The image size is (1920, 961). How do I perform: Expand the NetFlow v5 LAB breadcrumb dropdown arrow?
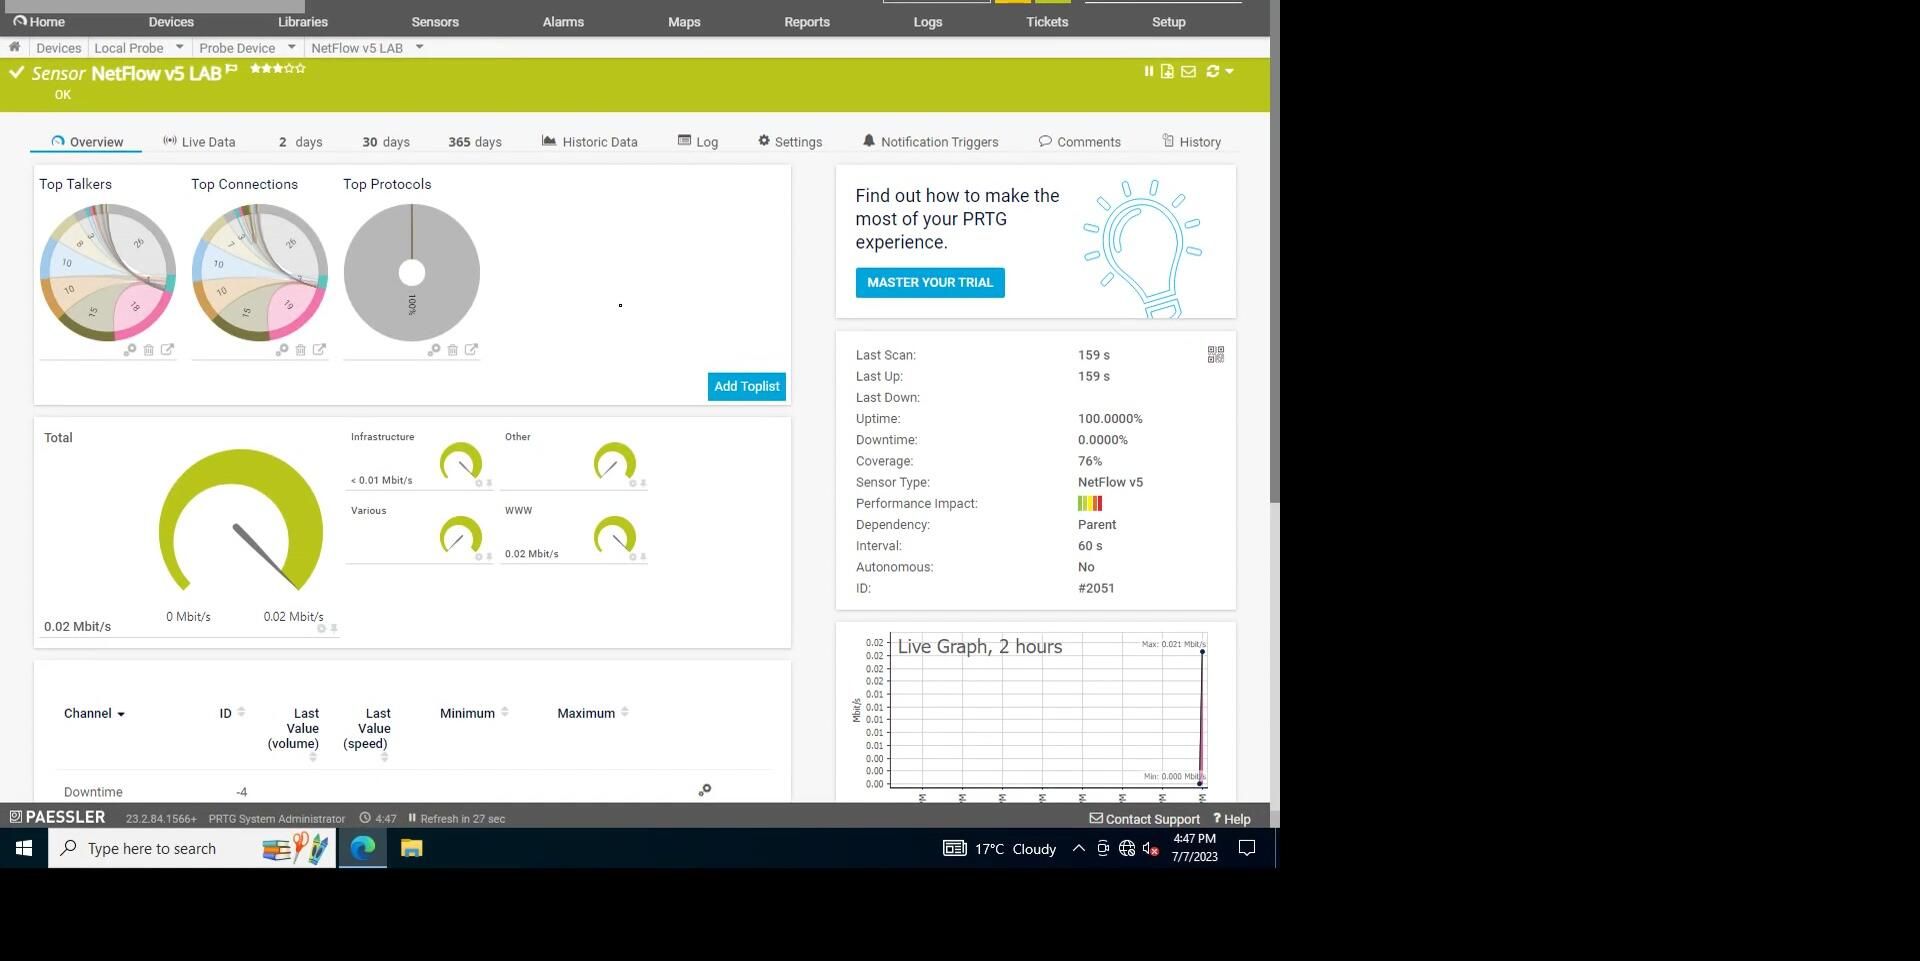click(419, 47)
